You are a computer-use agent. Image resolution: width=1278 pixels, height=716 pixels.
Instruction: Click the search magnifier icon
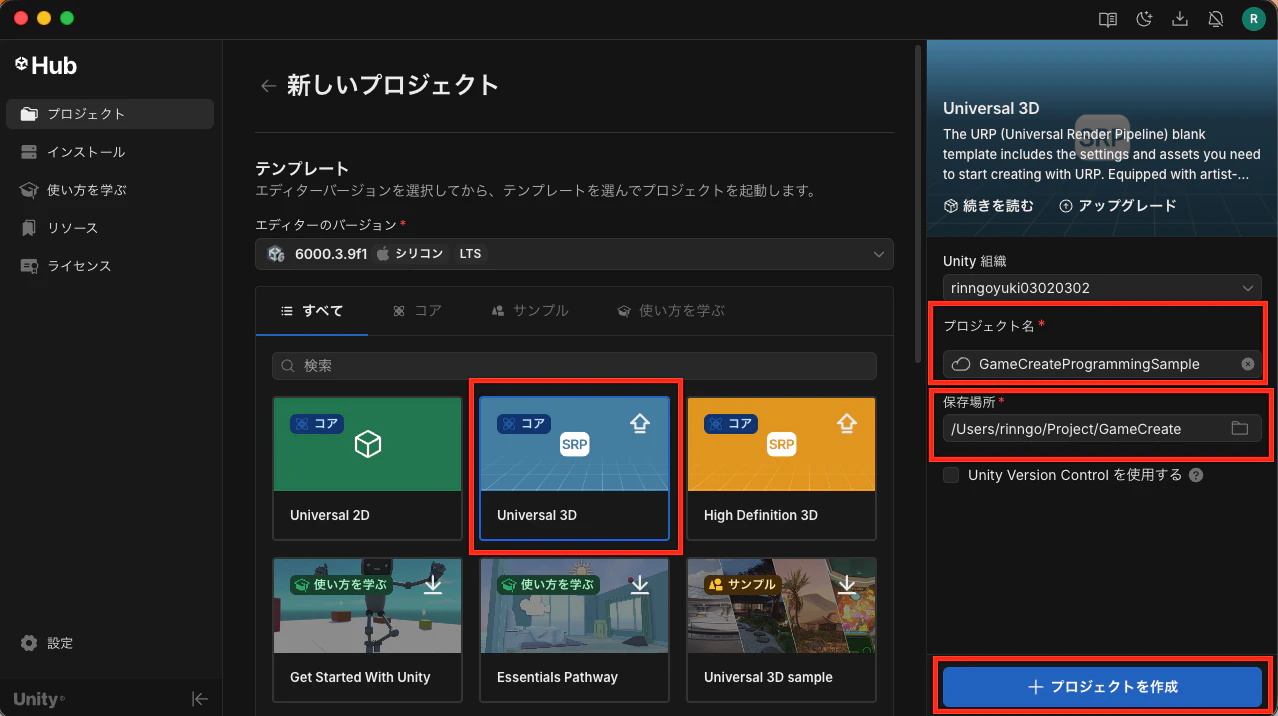(289, 366)
